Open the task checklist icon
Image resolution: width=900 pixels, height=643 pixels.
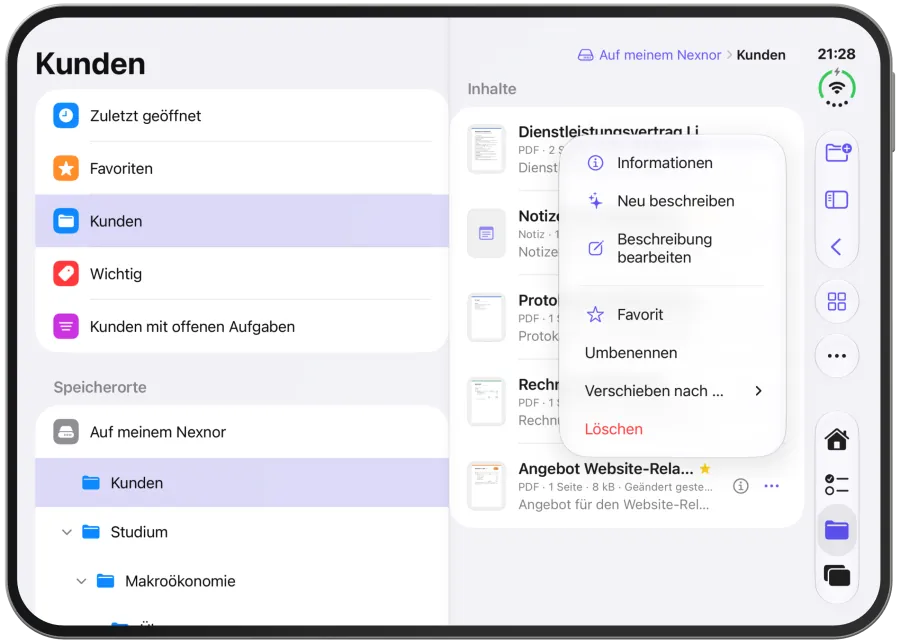[x=837, y=485]
